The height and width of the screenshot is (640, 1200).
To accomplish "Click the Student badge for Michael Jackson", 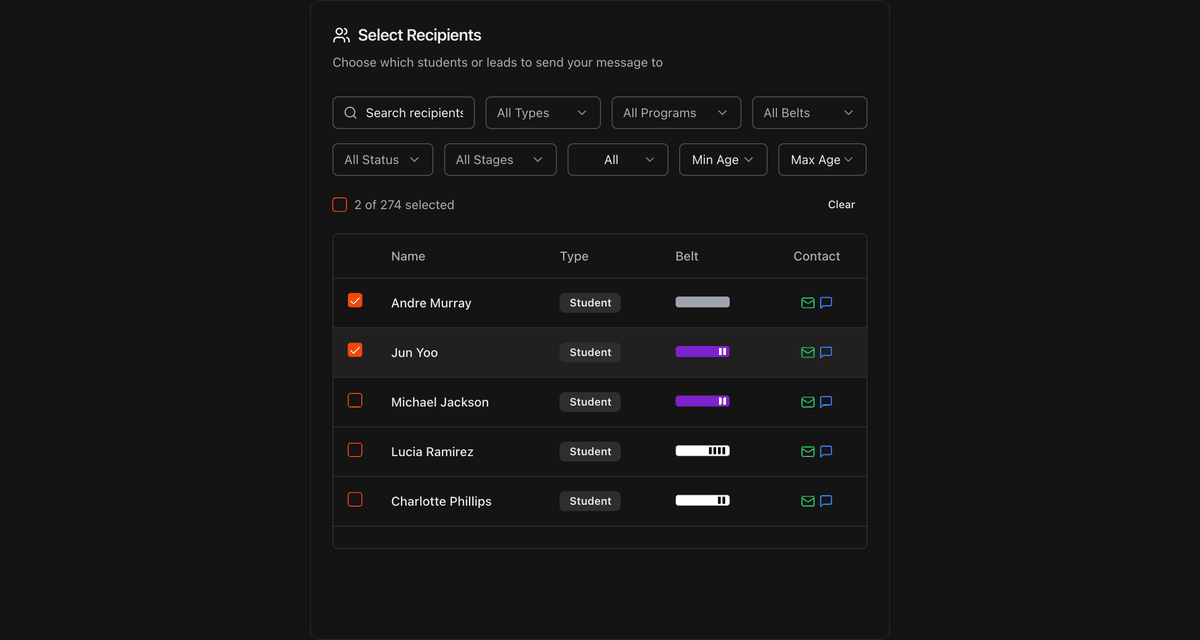I will pyautogui.click(x=590, y=402).
